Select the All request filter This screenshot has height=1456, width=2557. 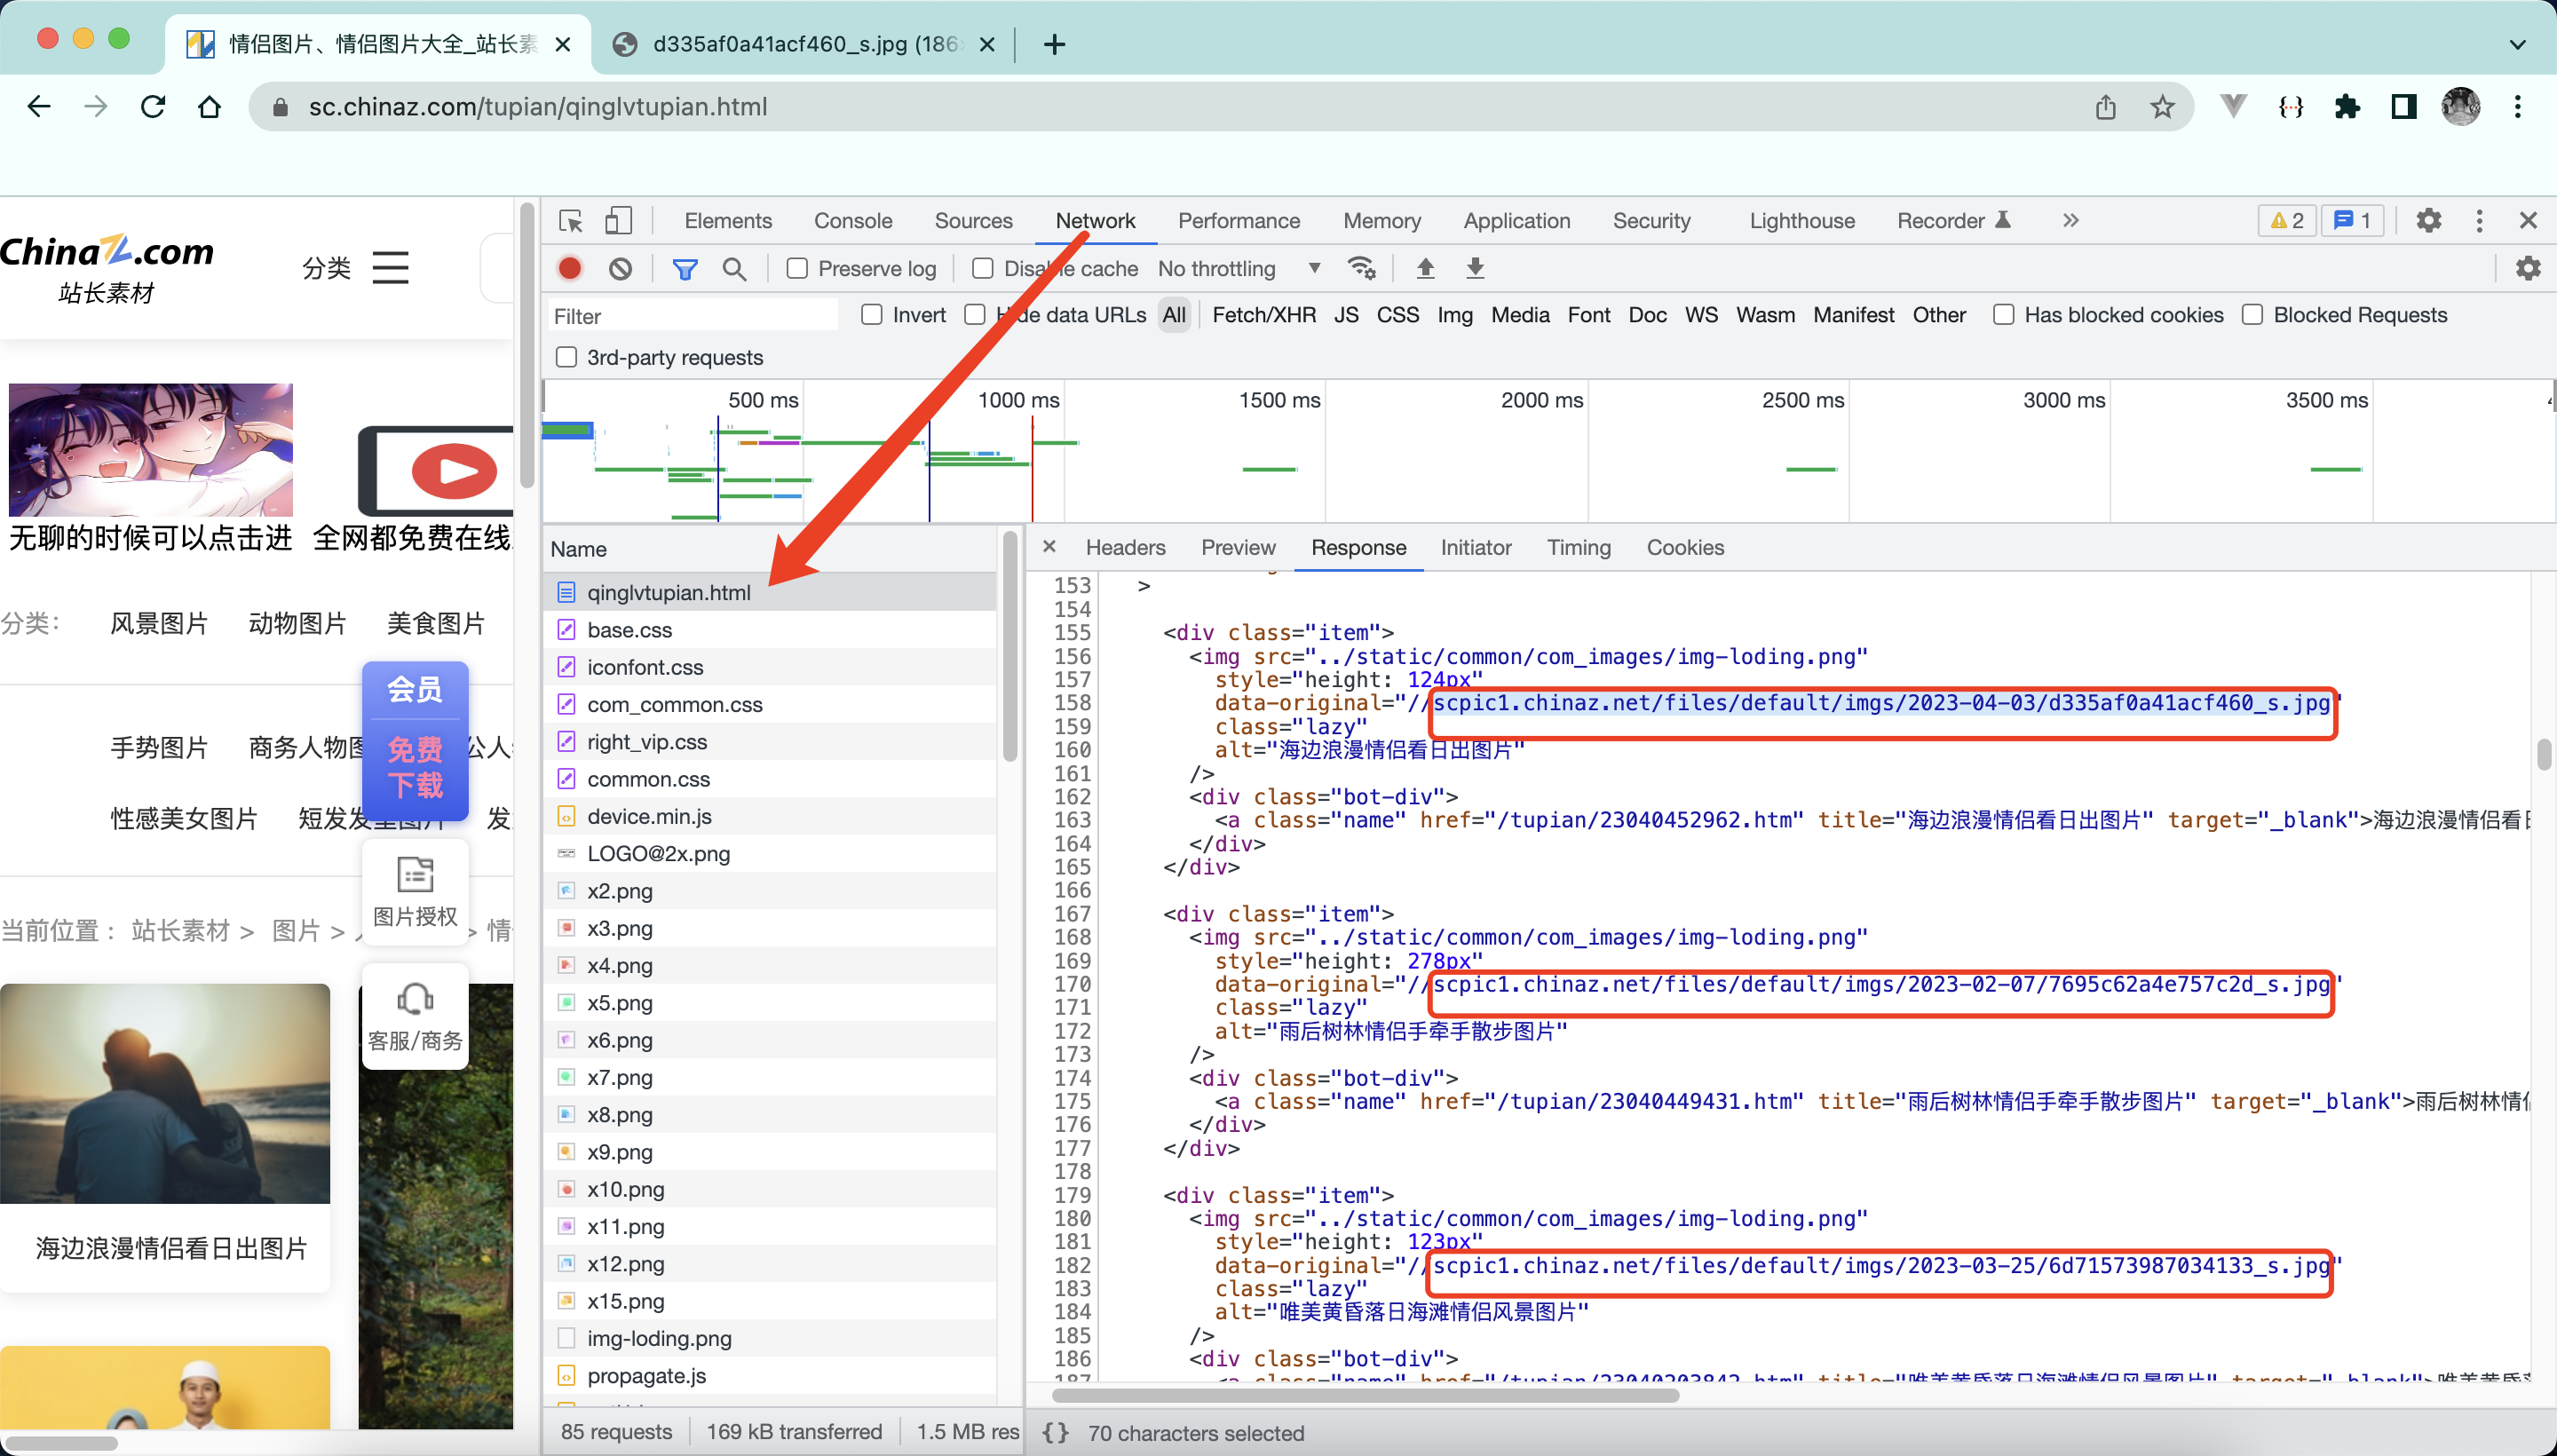(x=1173, y=315)
